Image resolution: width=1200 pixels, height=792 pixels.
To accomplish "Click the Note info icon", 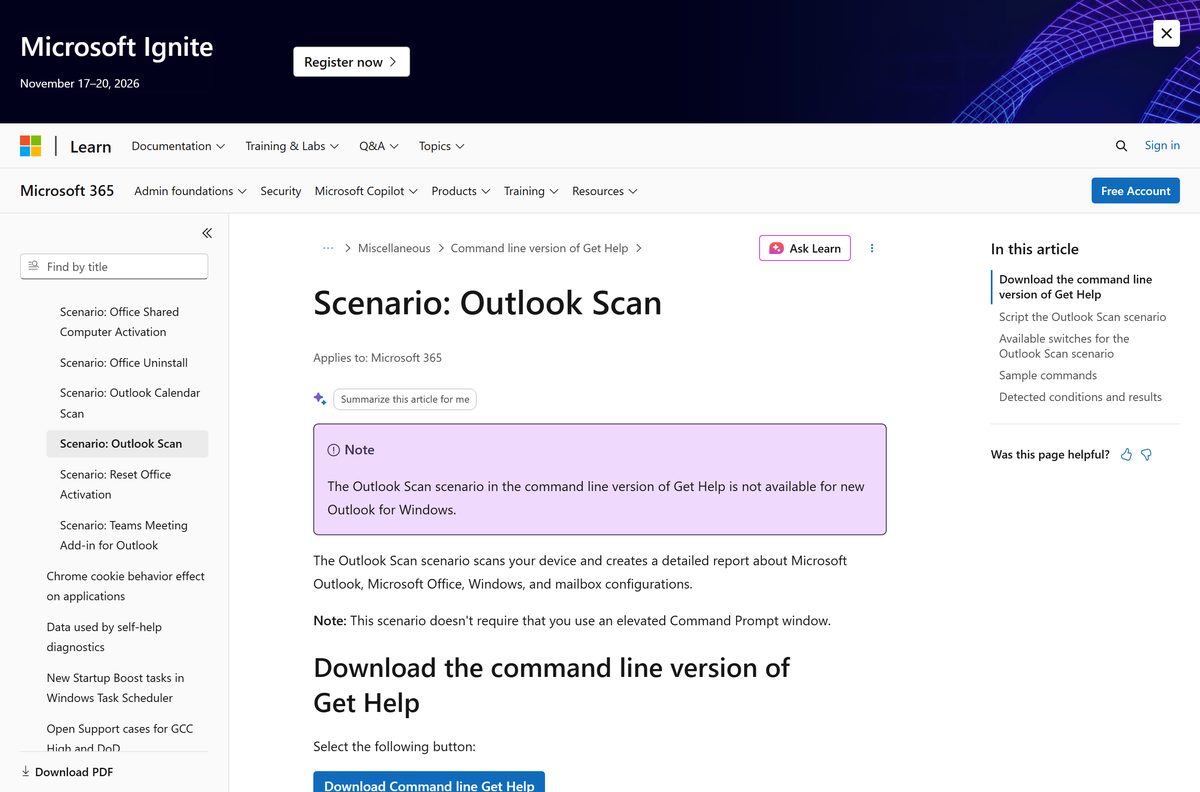I will point(334,450).
